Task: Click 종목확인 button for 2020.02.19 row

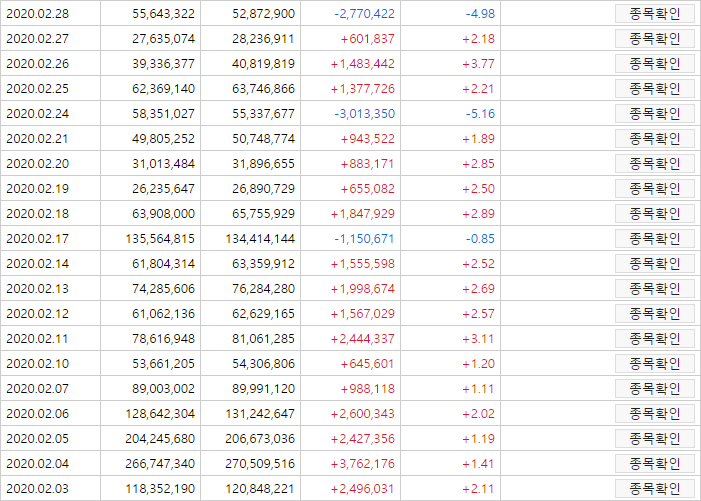Action: (655, 189)
